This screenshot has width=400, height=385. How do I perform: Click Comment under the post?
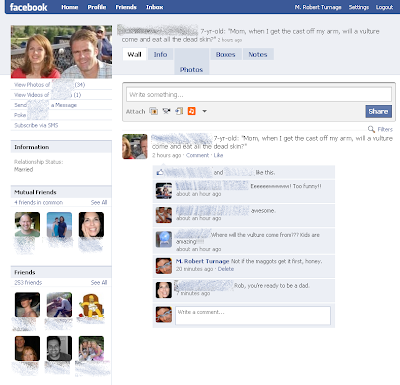(197, 155)
